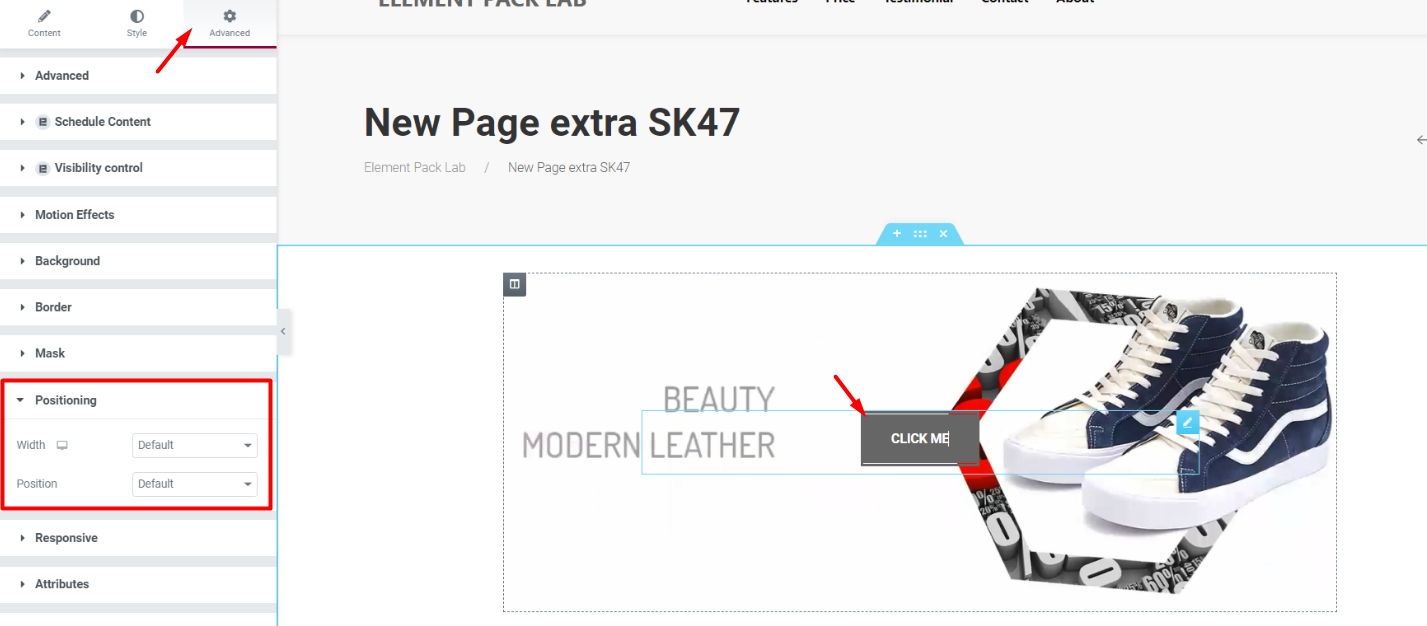Click the CLICK ME button
This screenshot has height=626, width=1427.
[920, 438]
